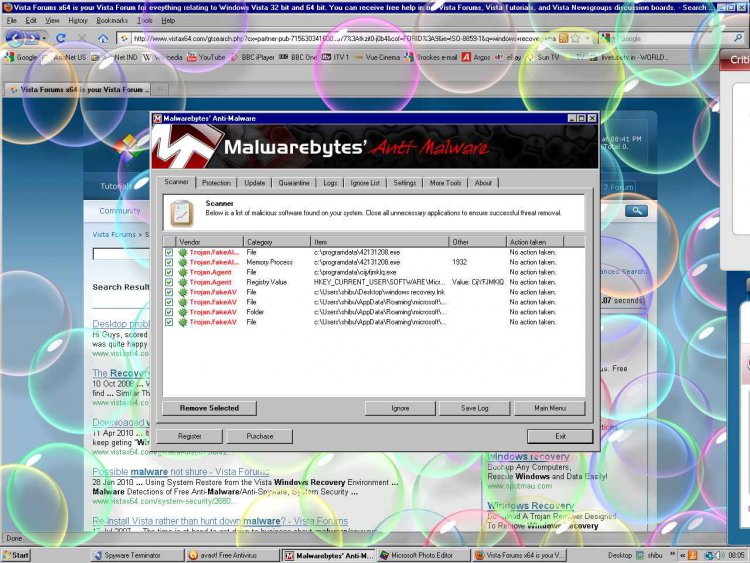This screenshot has width=750, height=563.
Task: Uncheck Trojan.FakeAV Folder row checkbox
Action: pyautogui.click(x=169, y=312)
